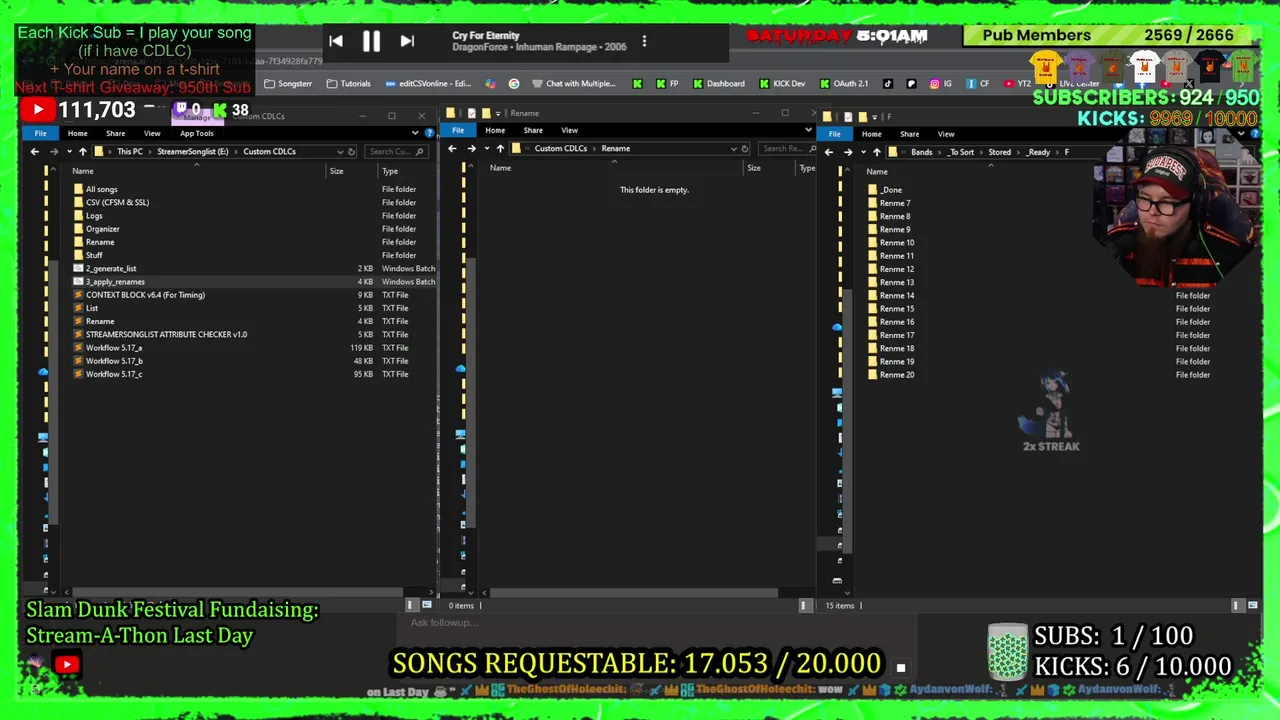Open the Kick Dashboard bookmark
The width and height of the screenshot is (1280, 720).
point(719,84)
